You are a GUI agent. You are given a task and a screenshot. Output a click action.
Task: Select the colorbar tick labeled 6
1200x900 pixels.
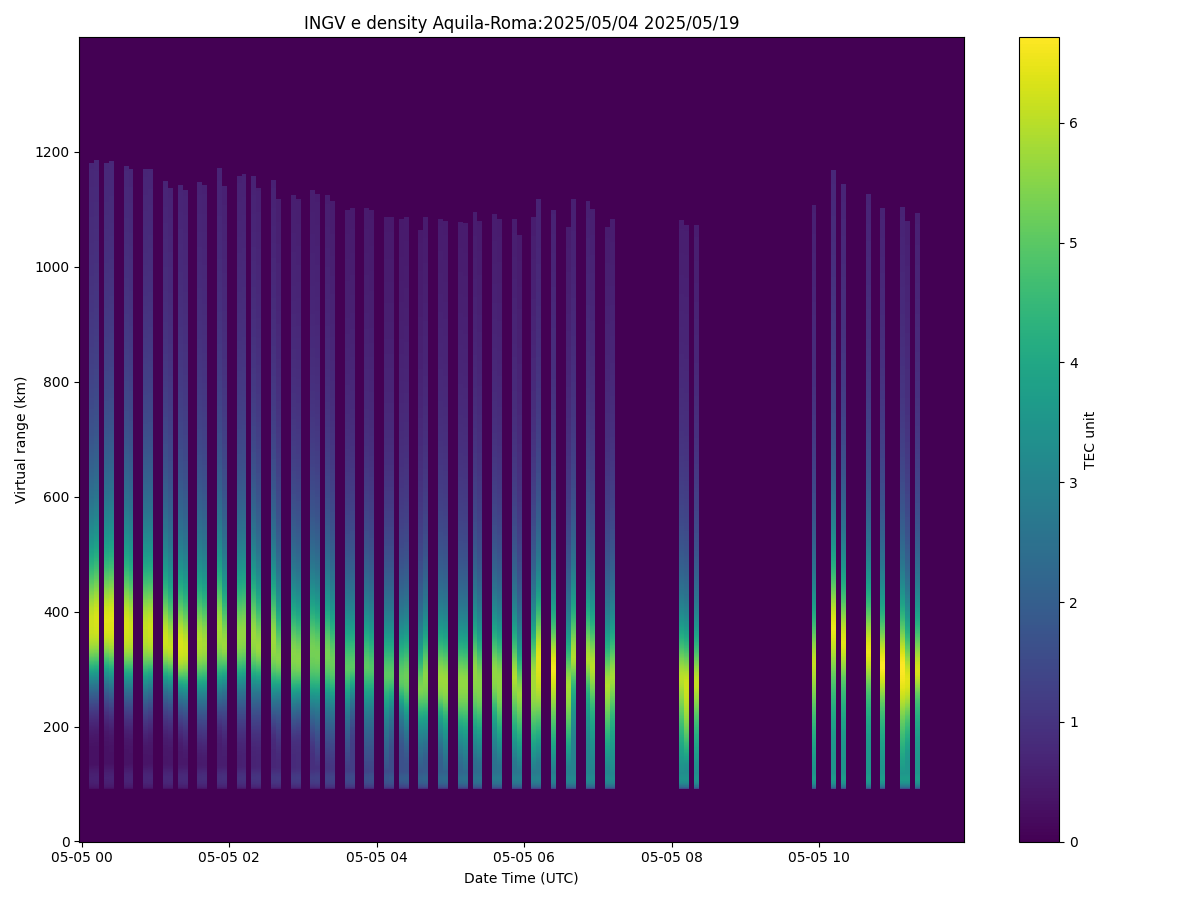(x=1073, y=123)
